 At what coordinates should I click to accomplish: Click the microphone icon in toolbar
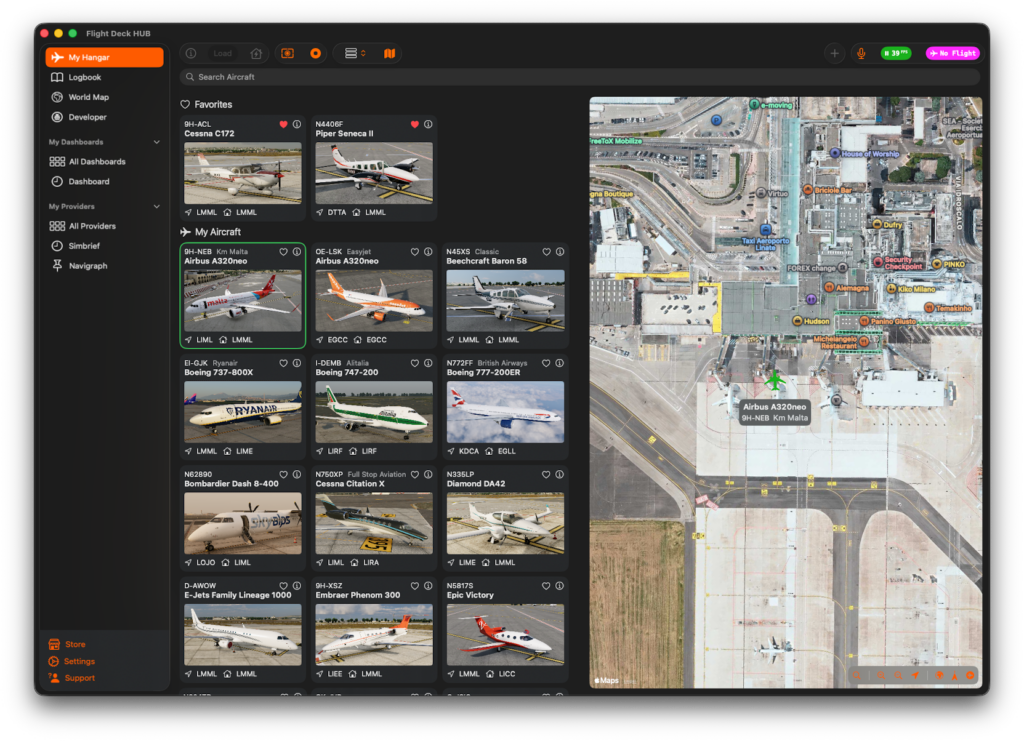(x=861, y=53)
